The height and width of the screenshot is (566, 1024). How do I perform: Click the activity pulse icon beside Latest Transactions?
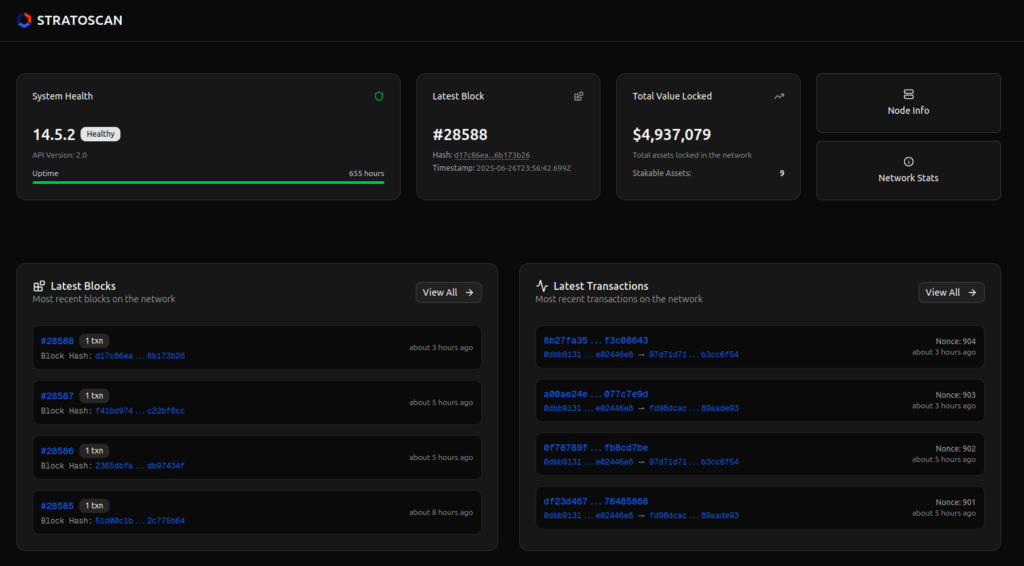542,286
